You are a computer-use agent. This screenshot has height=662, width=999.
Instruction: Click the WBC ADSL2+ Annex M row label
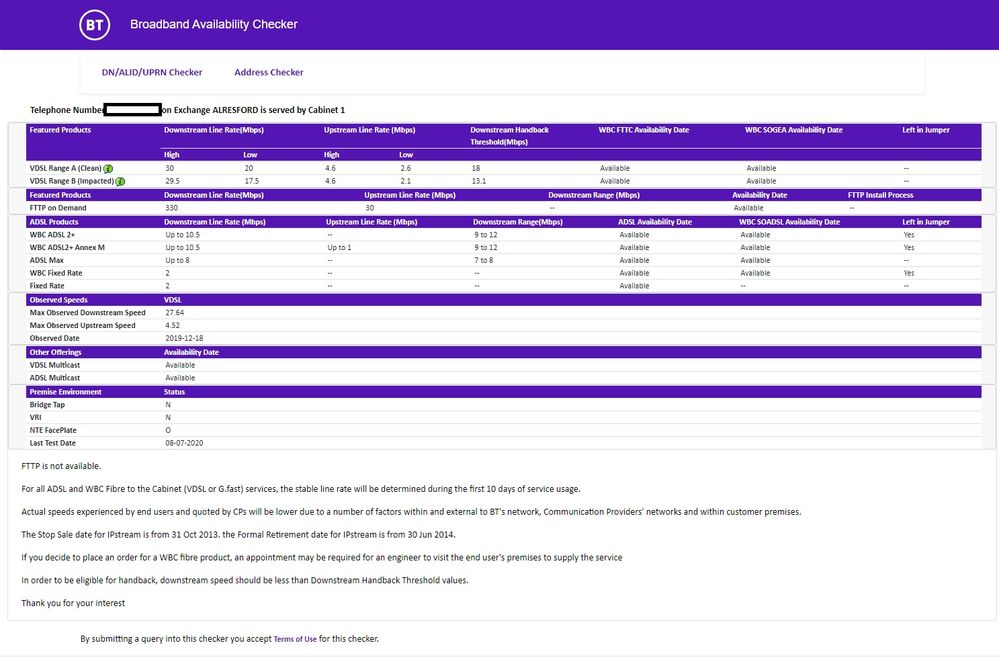pyautogui.click(x=67, y=247)
